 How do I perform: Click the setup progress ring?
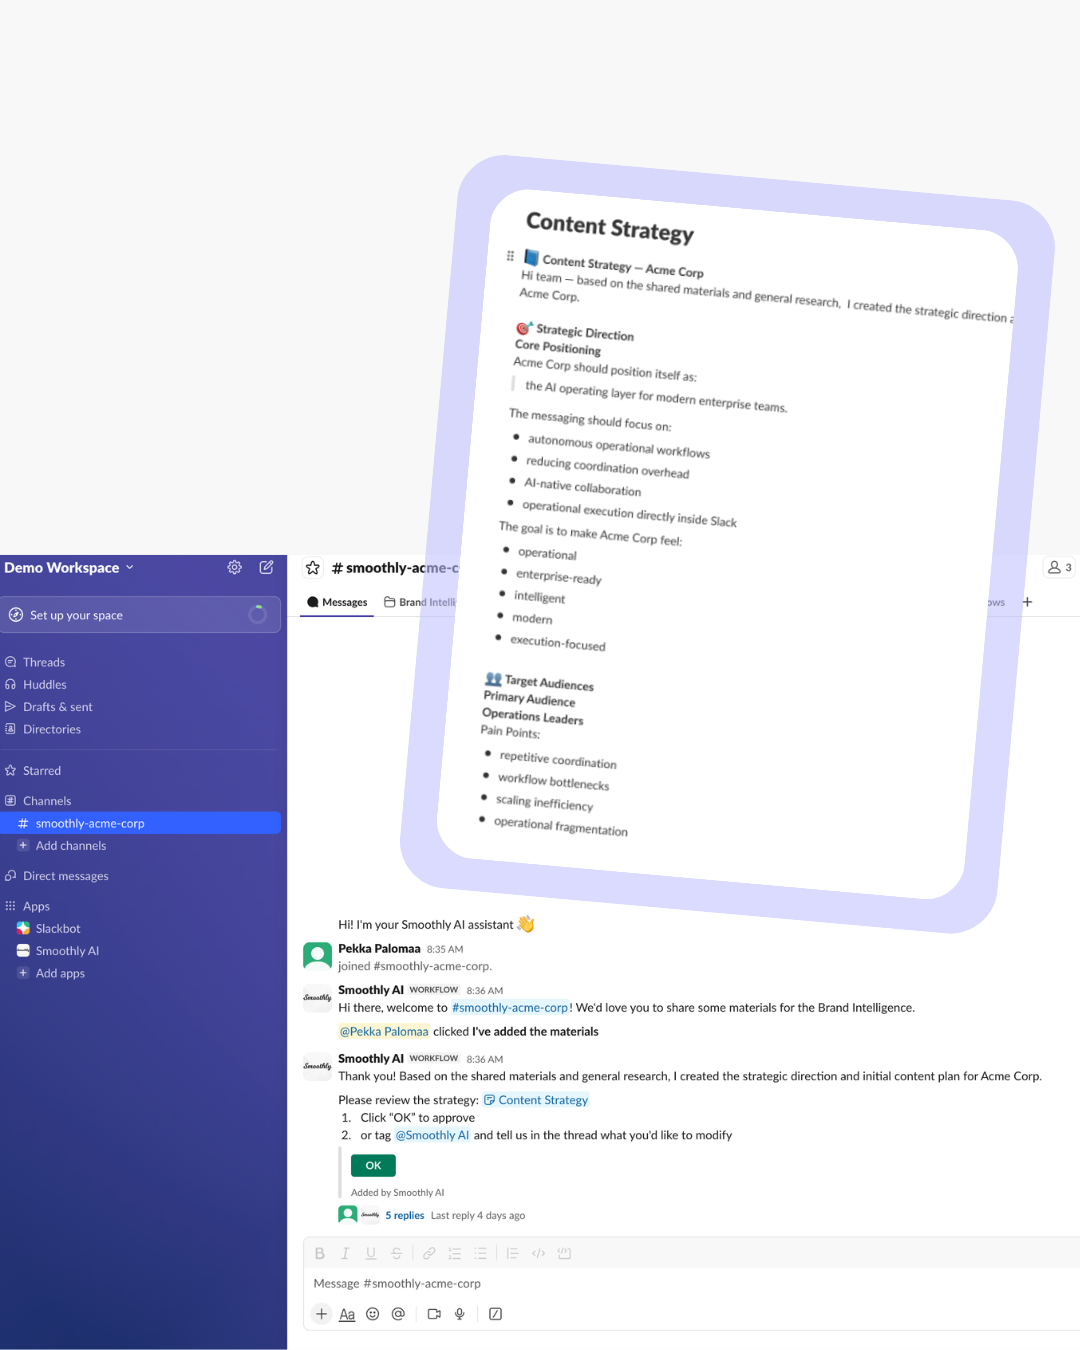click(x=257, y=615)
